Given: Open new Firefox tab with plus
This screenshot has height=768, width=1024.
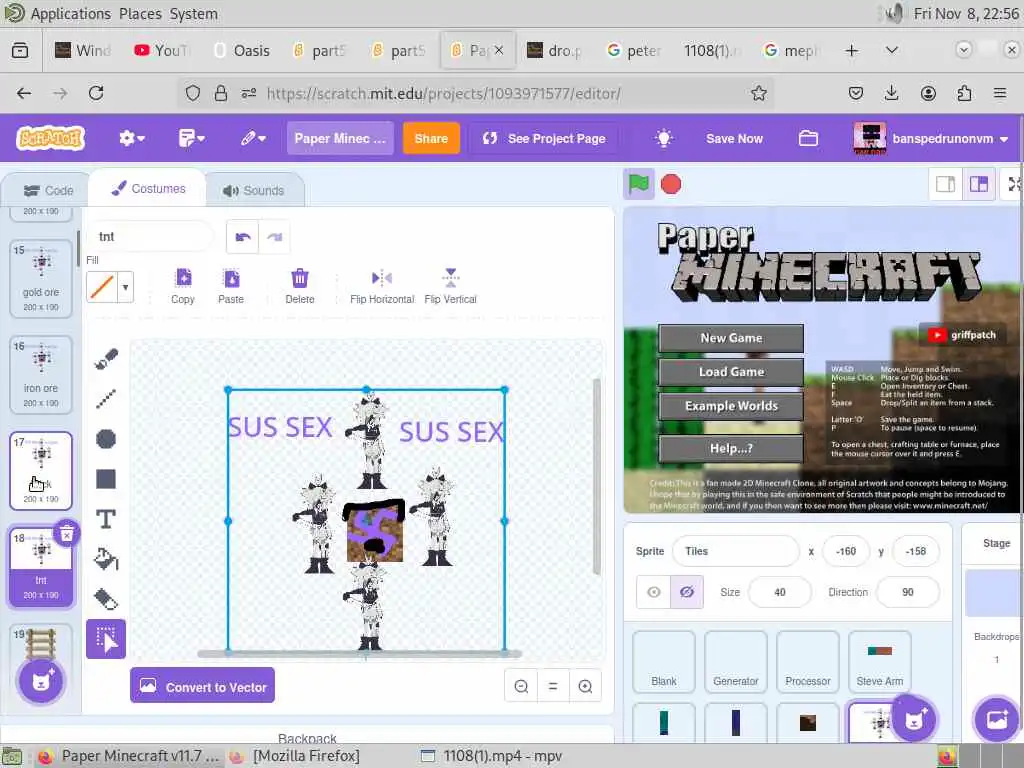Looking at the screenshot, I should (852, 50).
